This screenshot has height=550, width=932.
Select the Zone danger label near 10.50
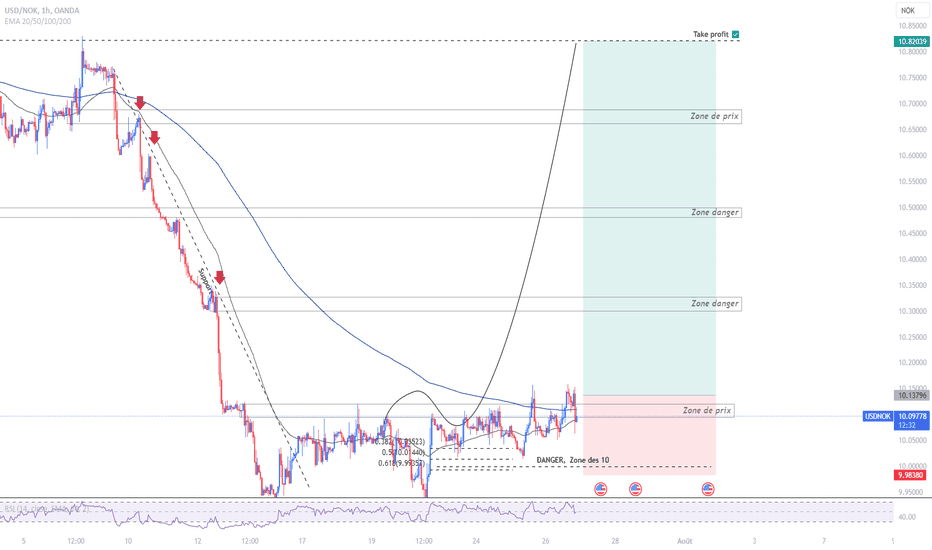715,212
